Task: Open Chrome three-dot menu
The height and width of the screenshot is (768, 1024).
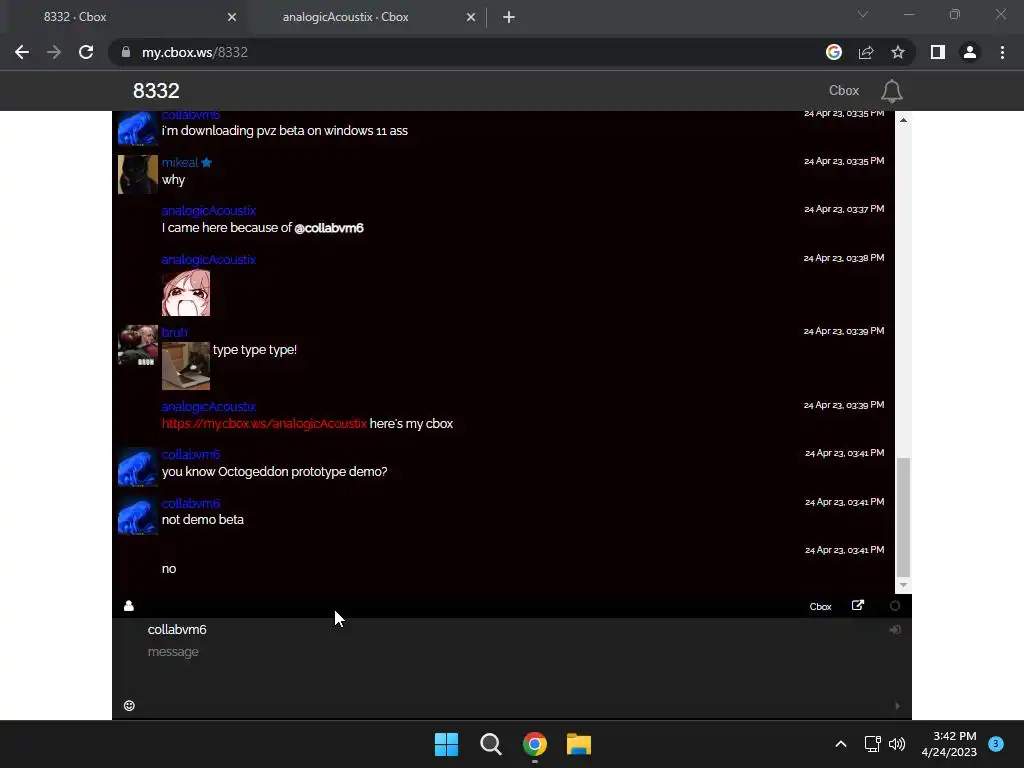Action: [1002, 52]
